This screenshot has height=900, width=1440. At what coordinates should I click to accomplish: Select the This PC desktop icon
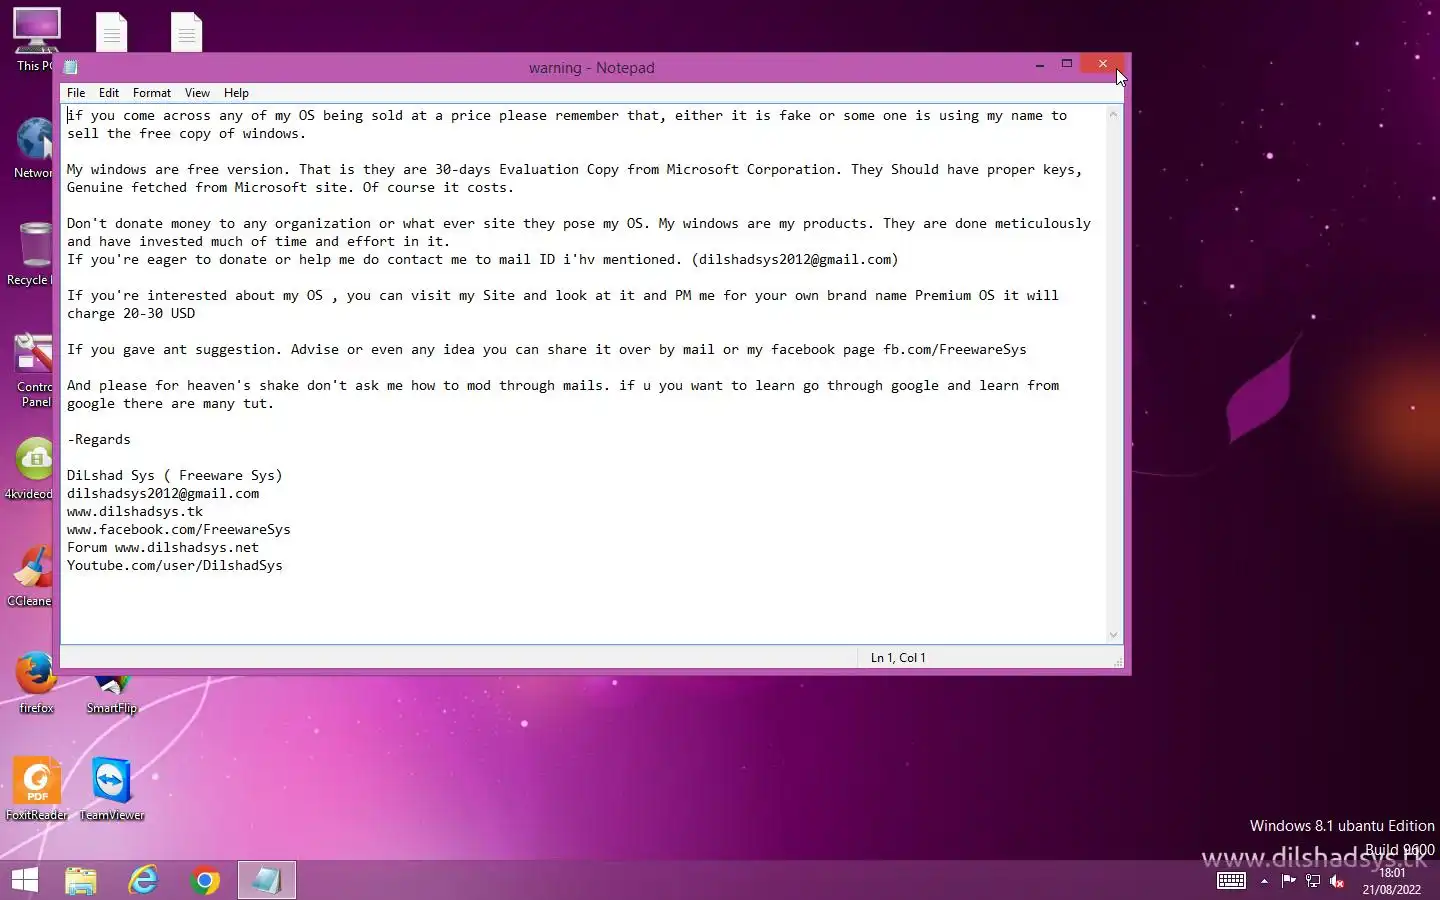[x=36, y=40]
